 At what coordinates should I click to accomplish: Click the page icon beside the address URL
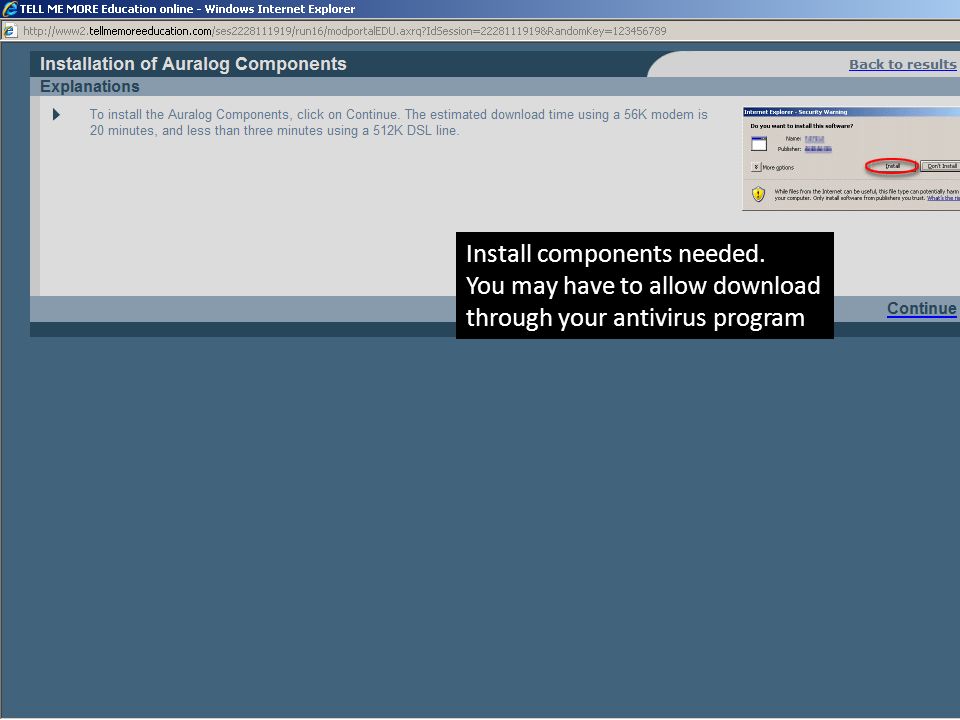(x=10, y=31)
